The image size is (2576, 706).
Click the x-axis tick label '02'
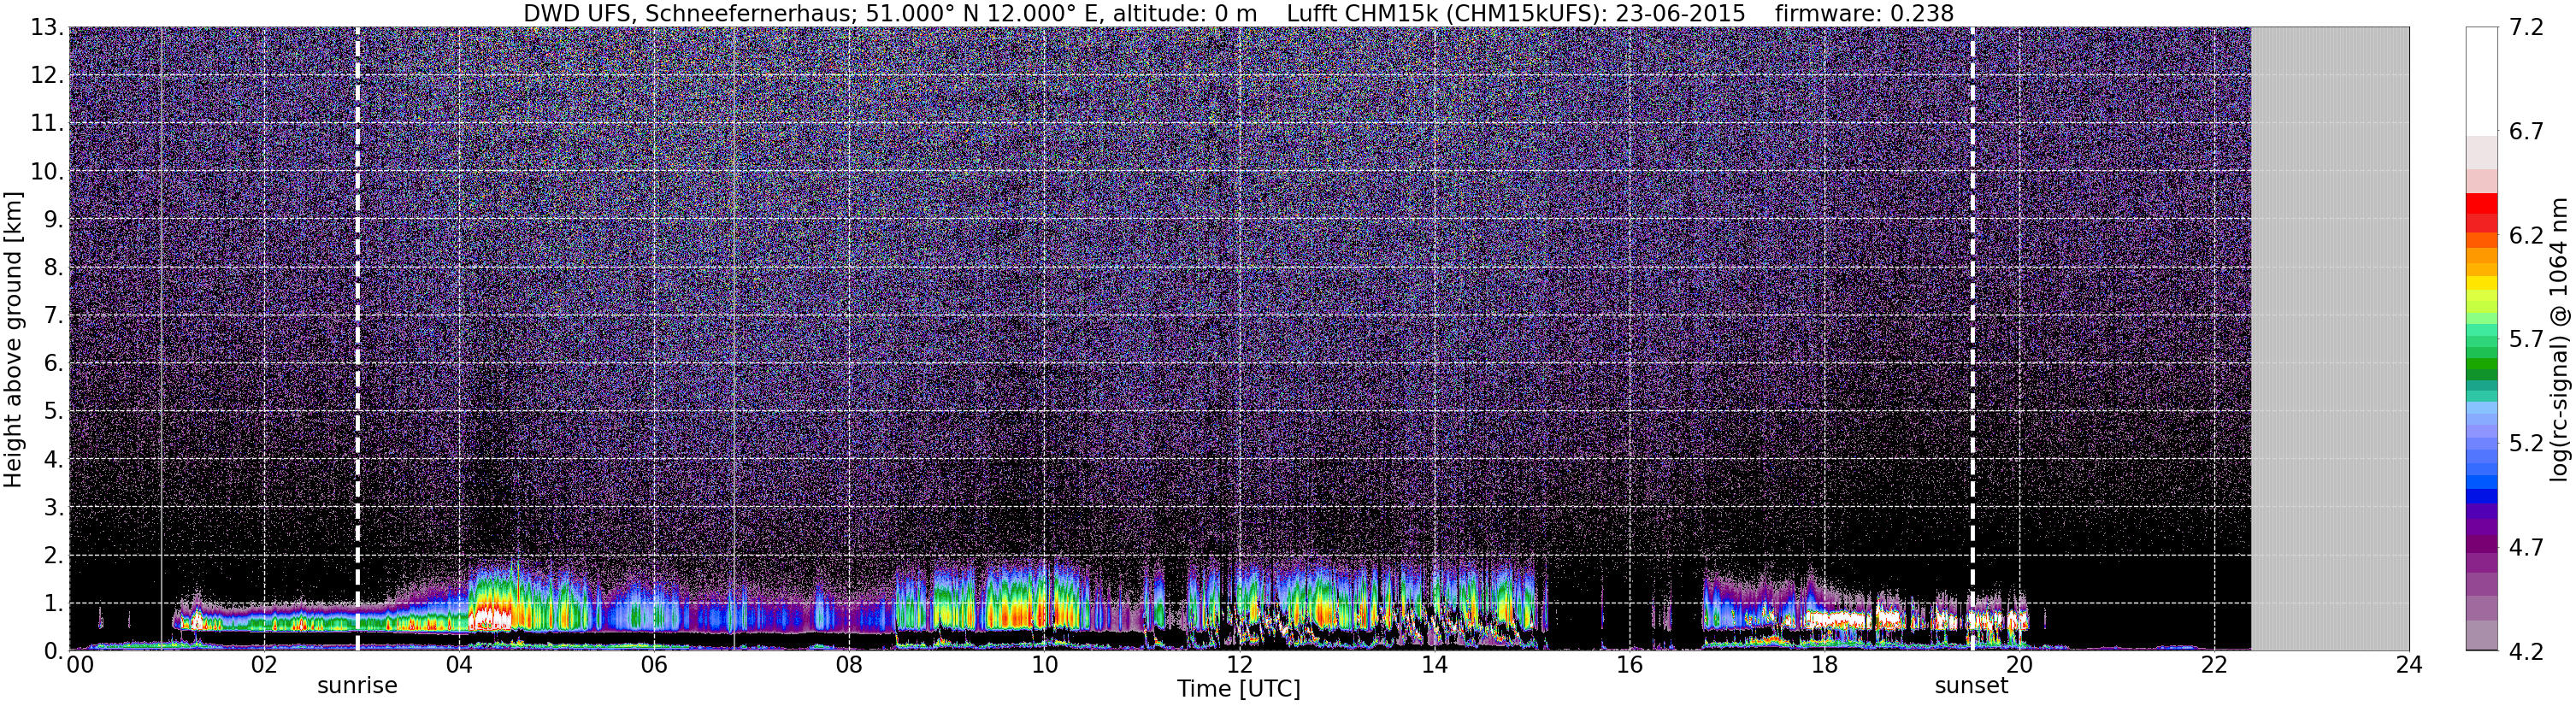[263, 665]
